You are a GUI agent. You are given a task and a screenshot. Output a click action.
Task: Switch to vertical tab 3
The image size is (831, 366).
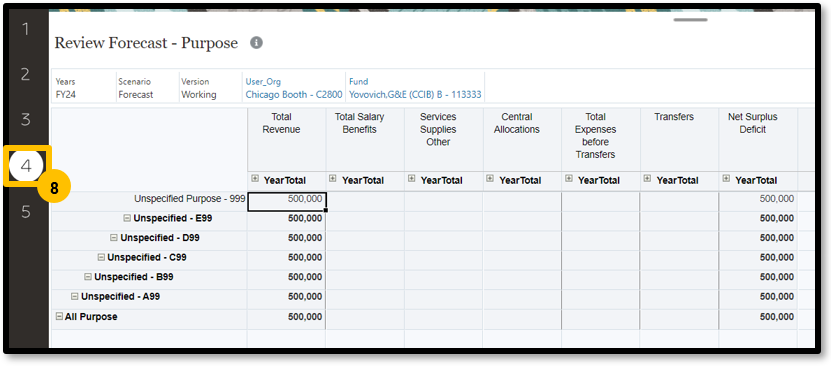25,120
